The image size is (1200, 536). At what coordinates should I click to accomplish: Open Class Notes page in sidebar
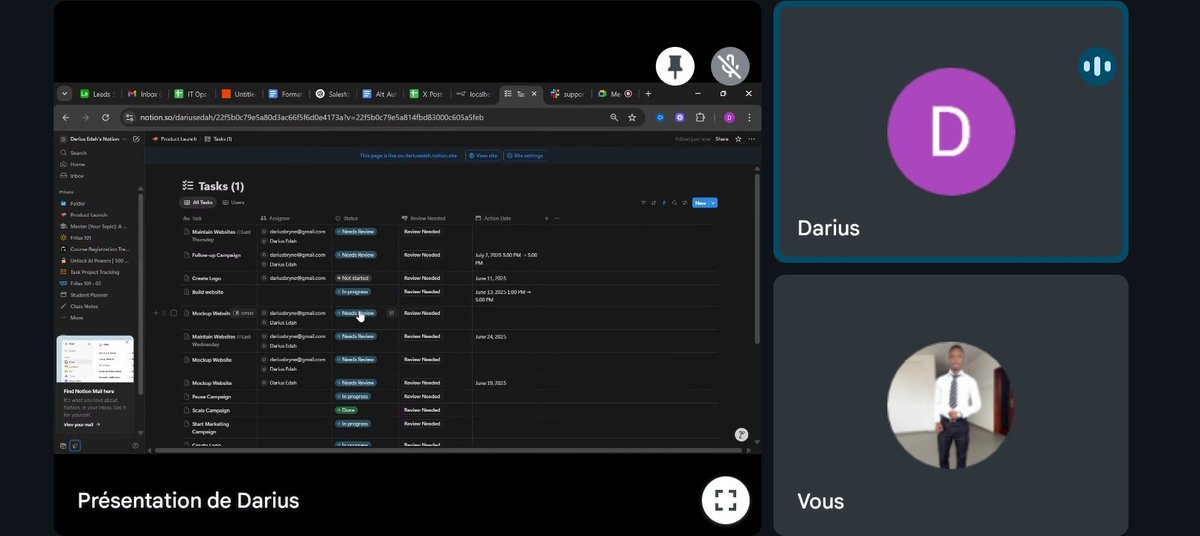(x=84, y=306)
